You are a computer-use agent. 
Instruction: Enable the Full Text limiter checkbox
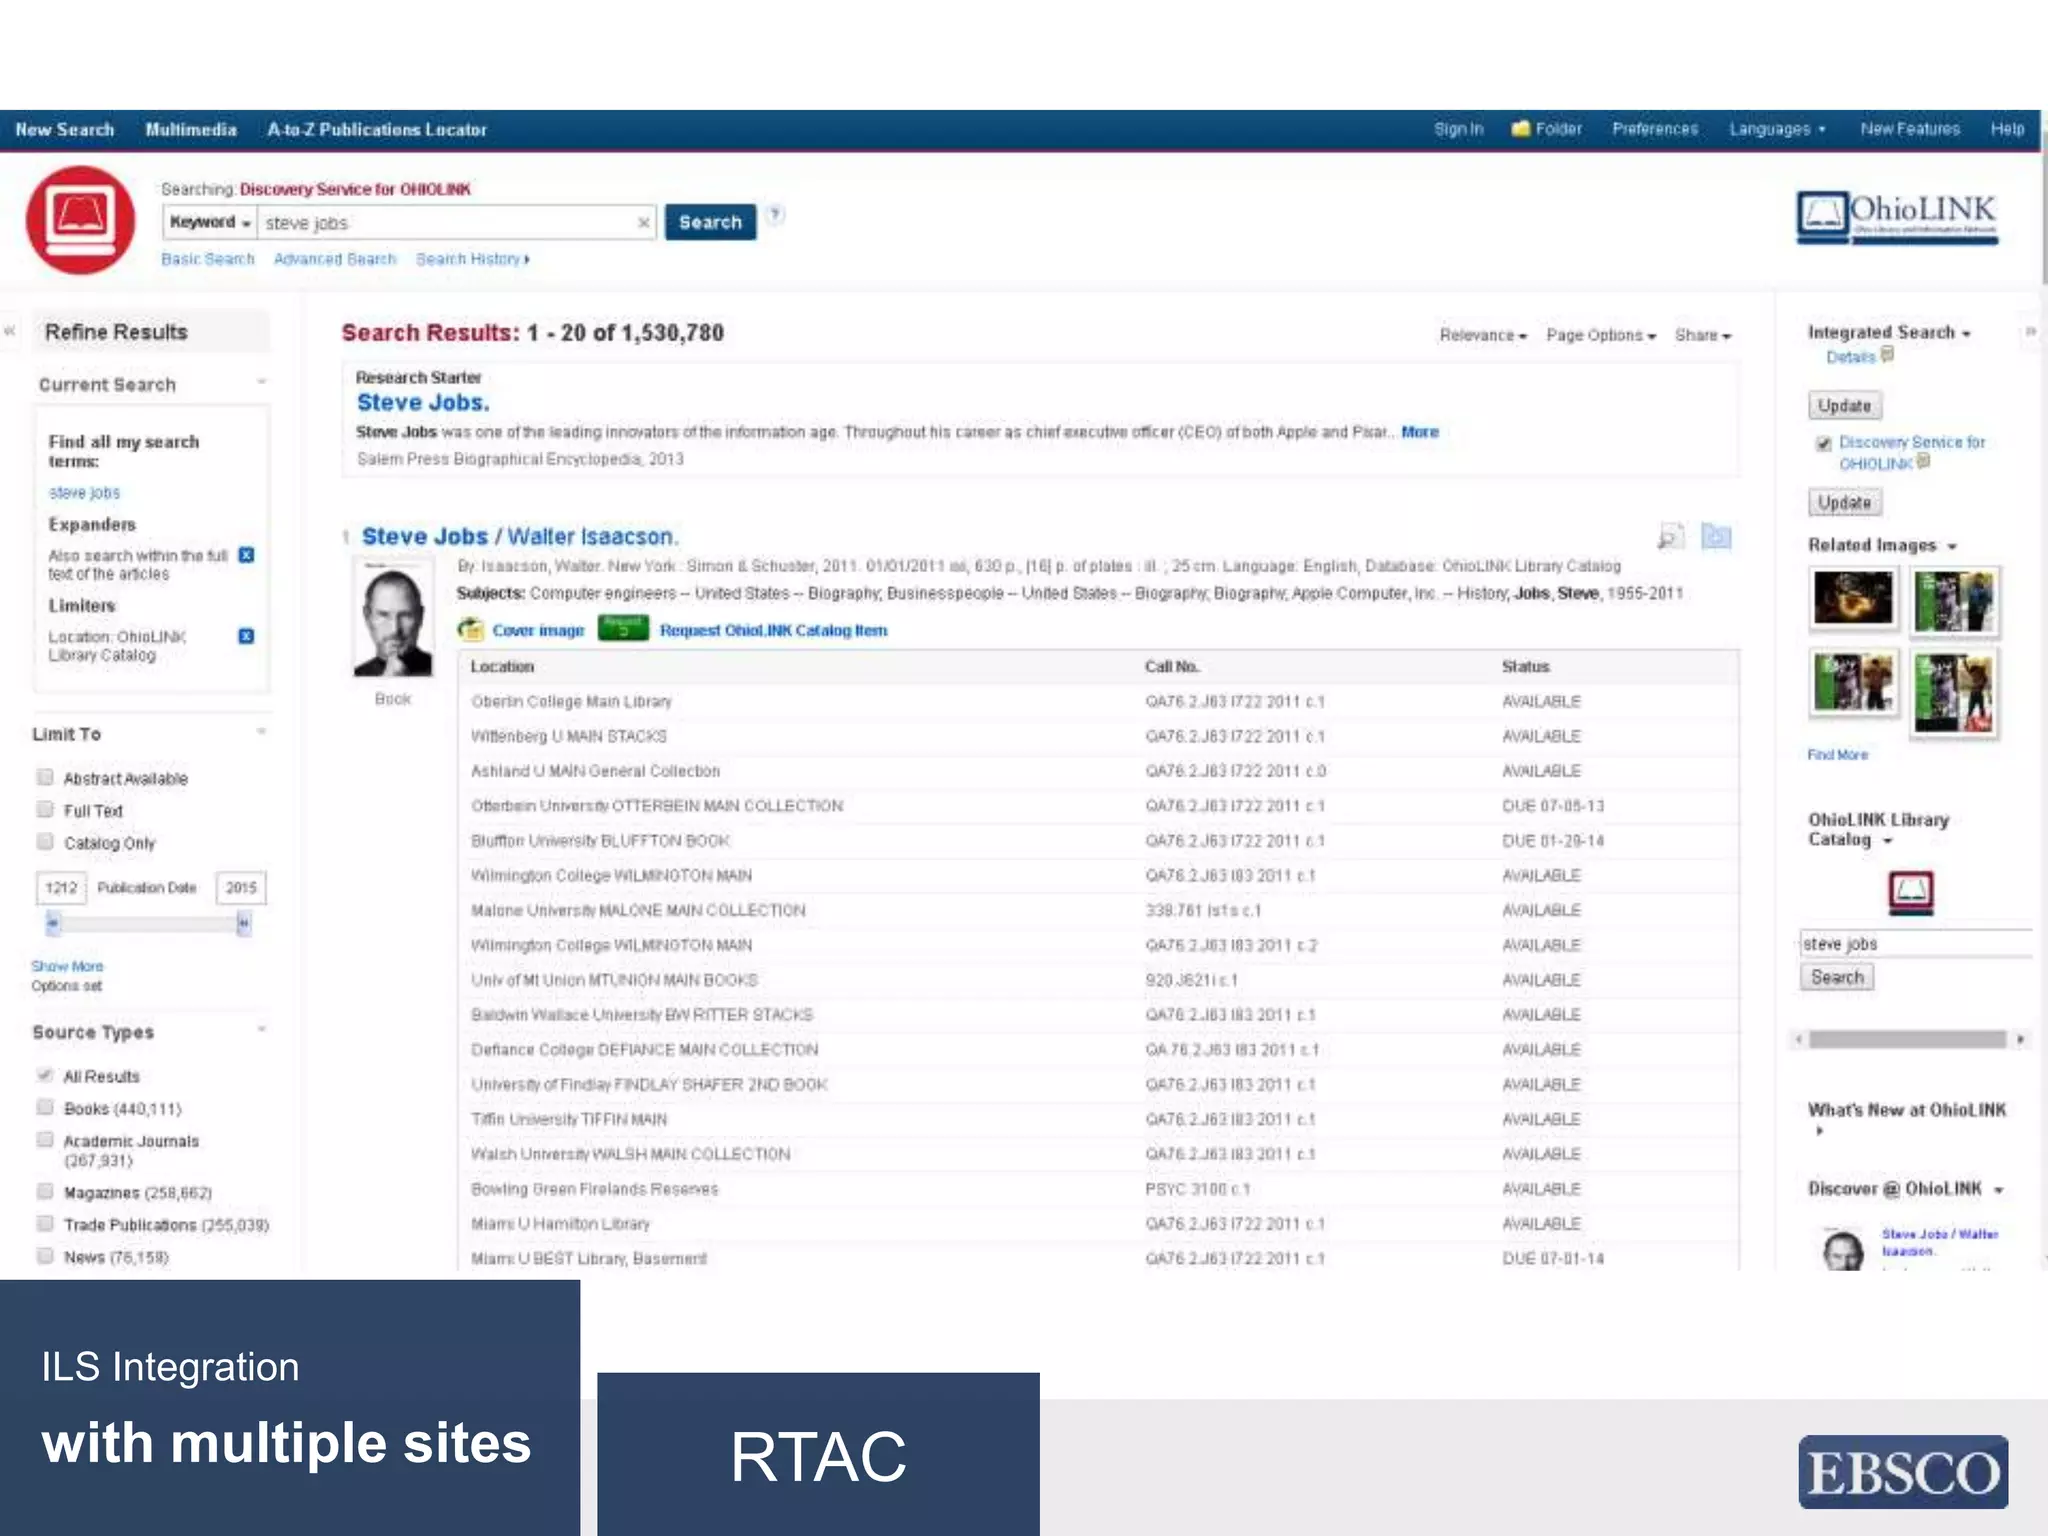(45, 809)
